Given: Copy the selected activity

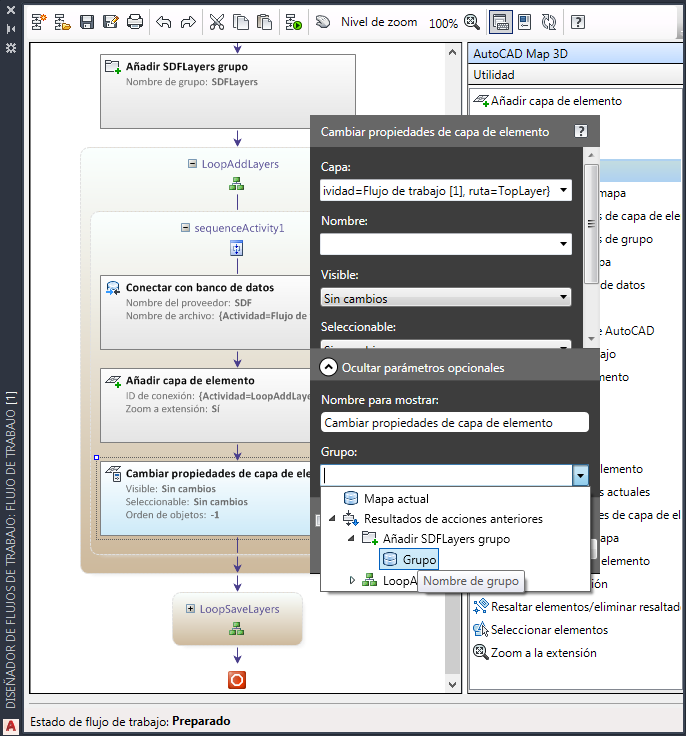Looking at the screenshot, I should pyautogui.click(x=241, y=22).
